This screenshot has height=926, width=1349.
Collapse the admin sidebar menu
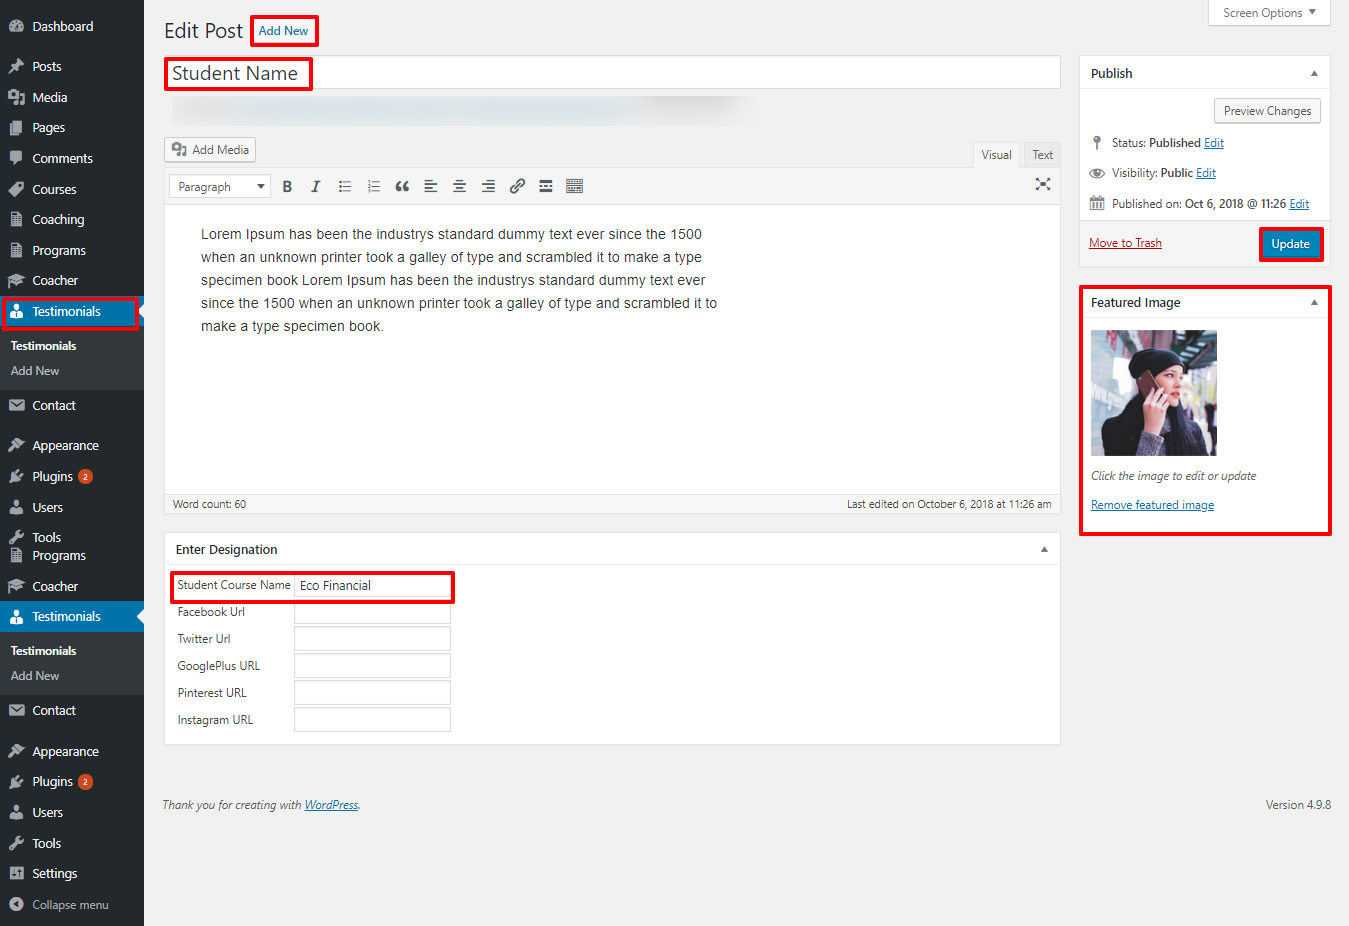[70, 905]
